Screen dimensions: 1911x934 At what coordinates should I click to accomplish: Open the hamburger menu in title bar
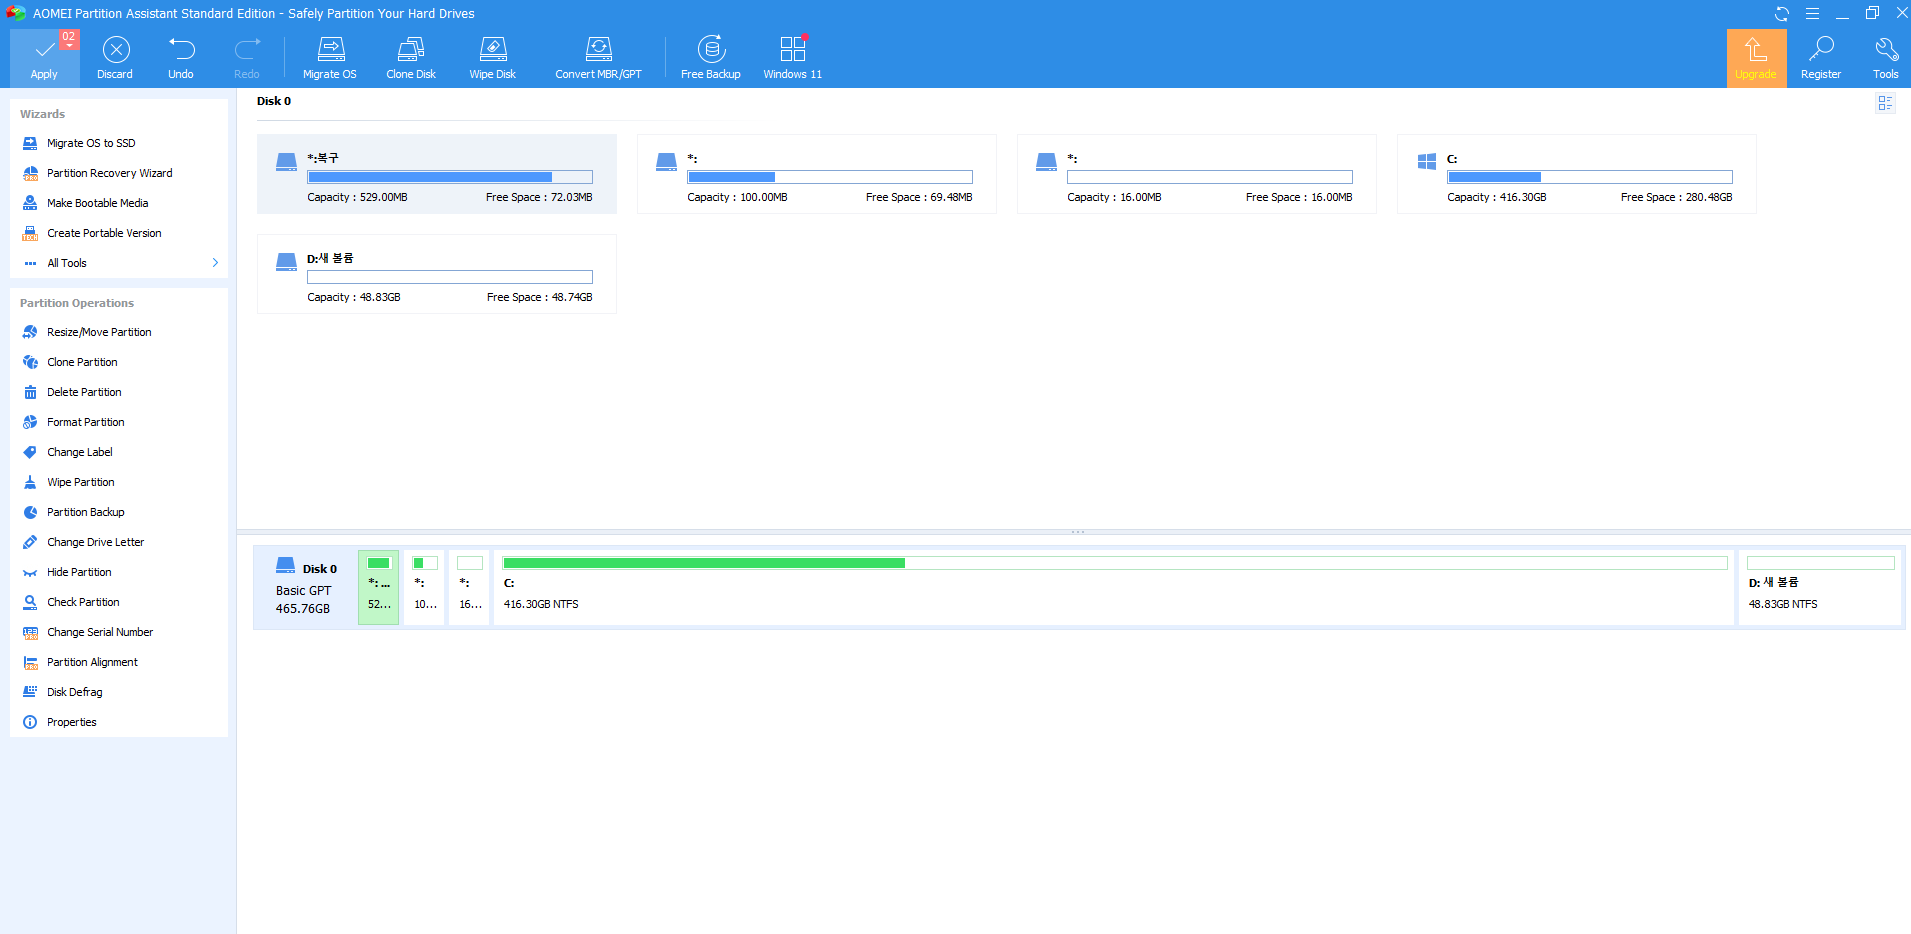tap(1812, 14)
